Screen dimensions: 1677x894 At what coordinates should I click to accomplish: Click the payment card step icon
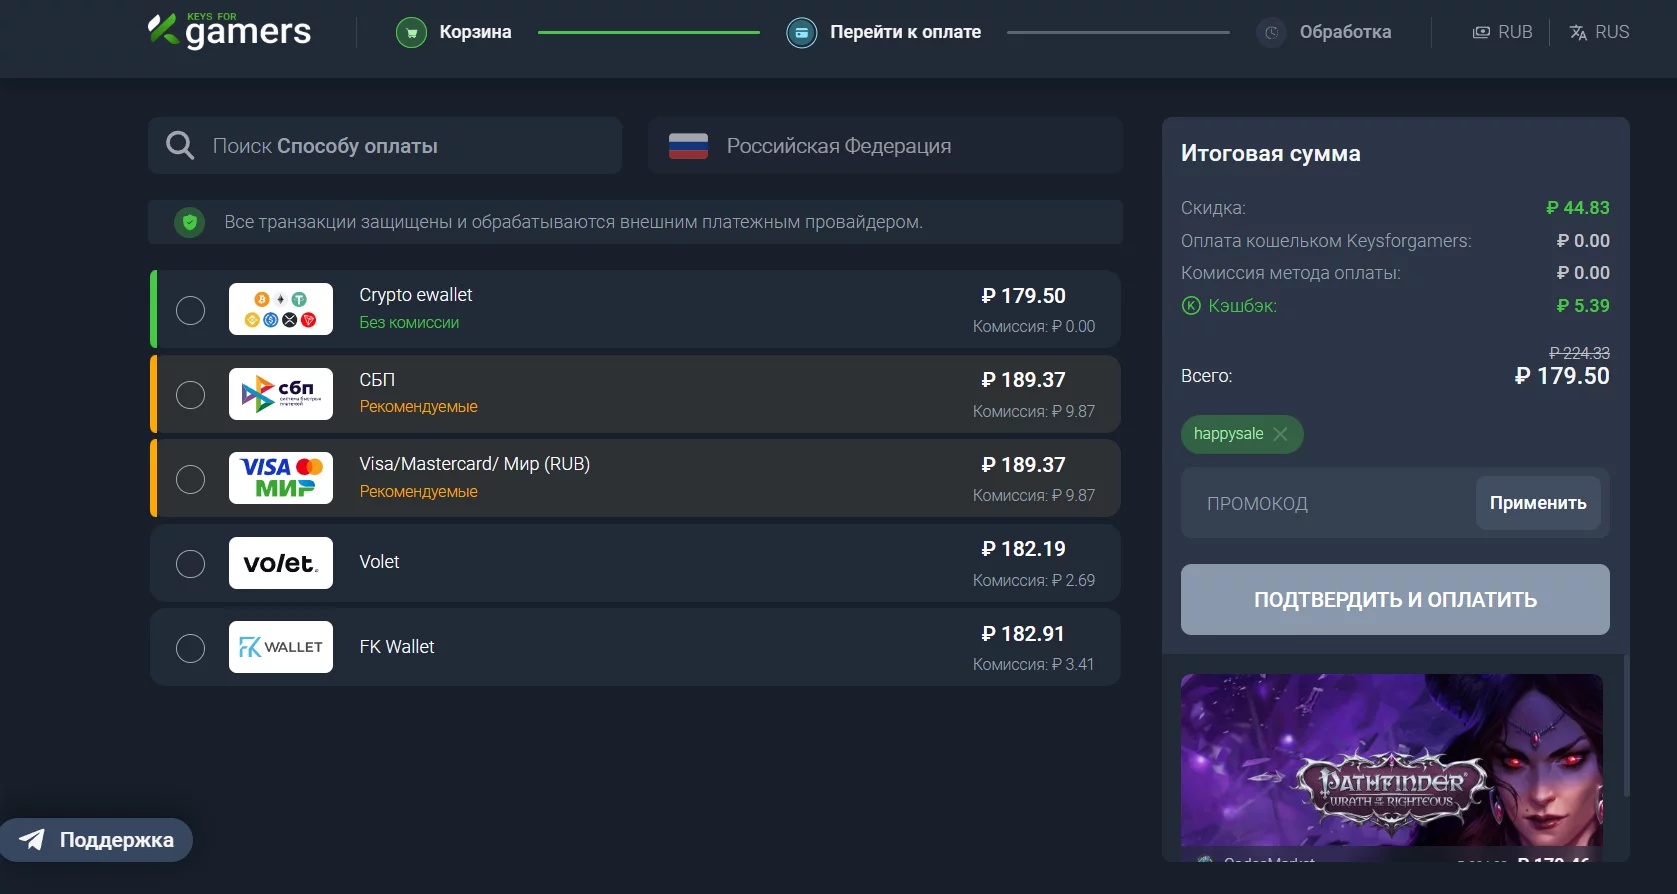[801, 33]
